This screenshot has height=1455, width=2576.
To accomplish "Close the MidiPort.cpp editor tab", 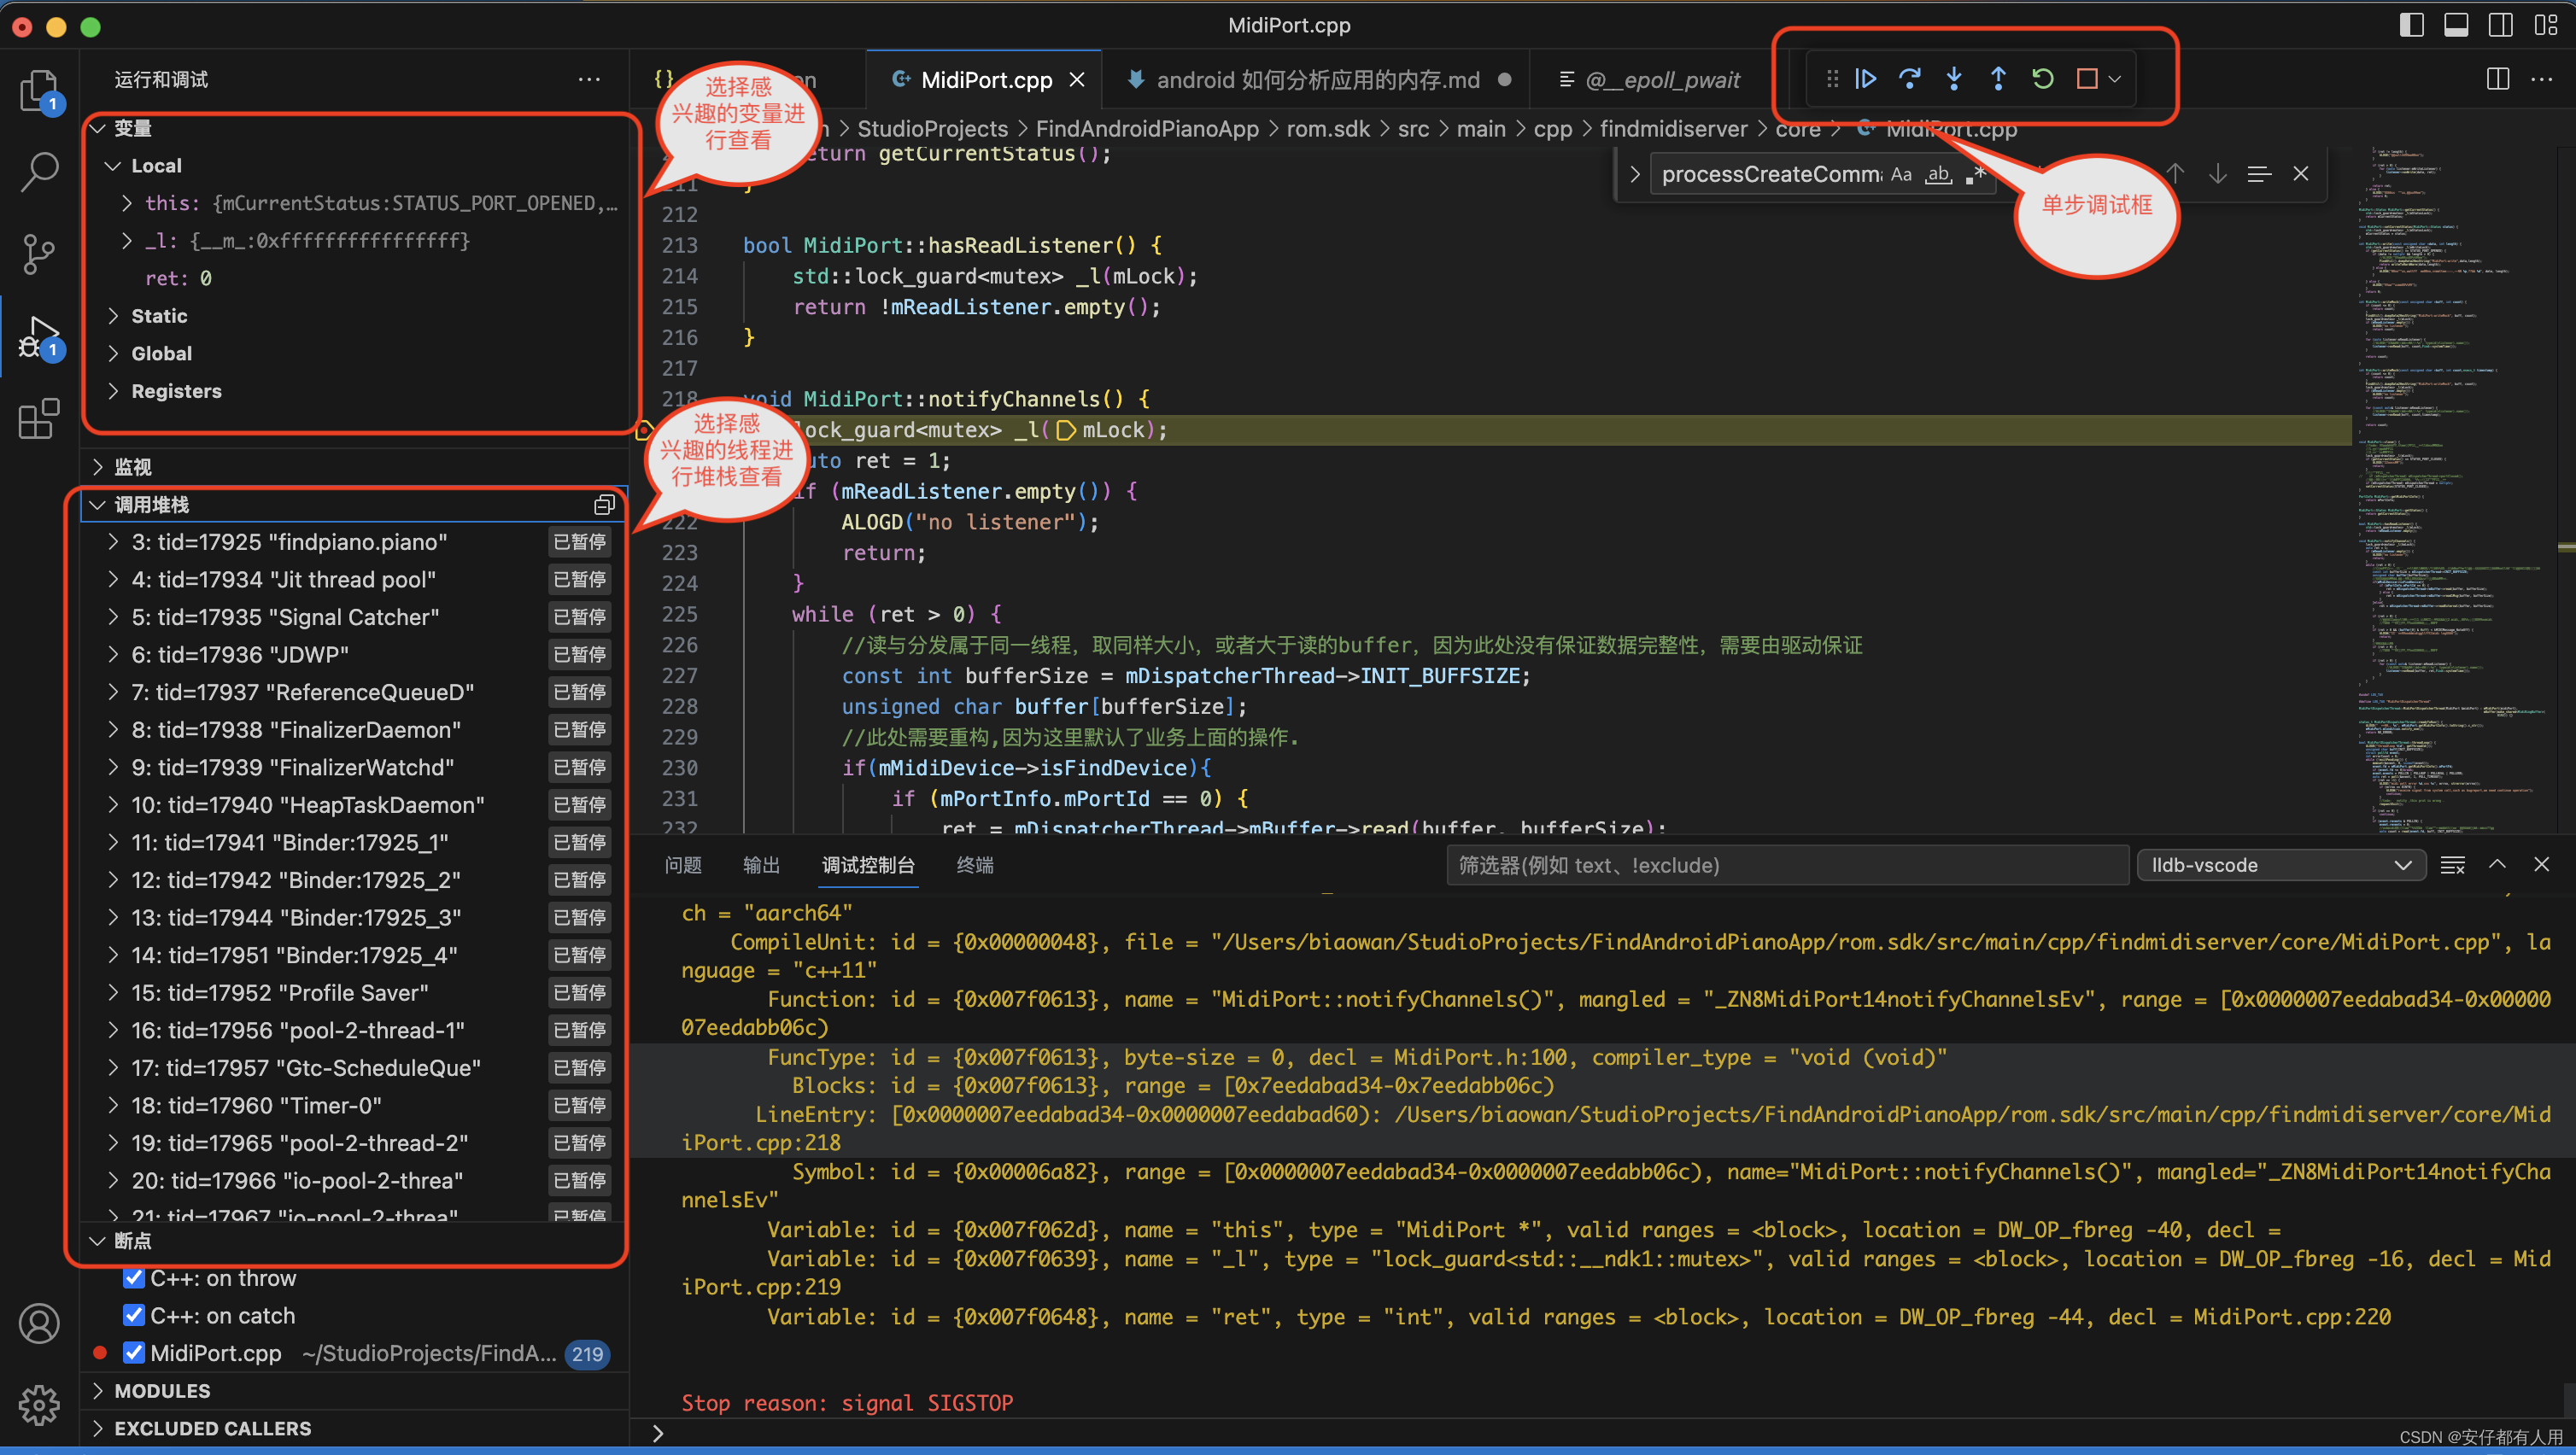I will [1076, 80].
